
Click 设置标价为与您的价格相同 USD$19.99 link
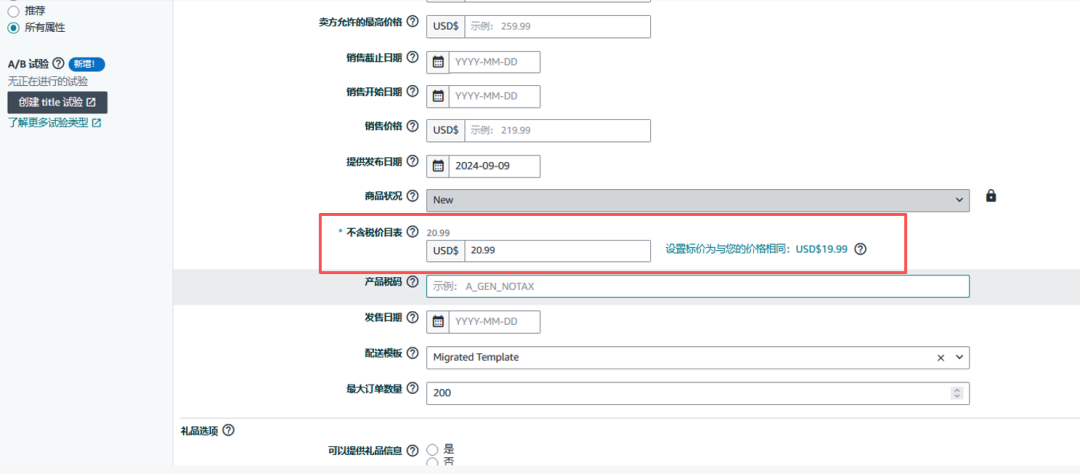click(756, 249)
